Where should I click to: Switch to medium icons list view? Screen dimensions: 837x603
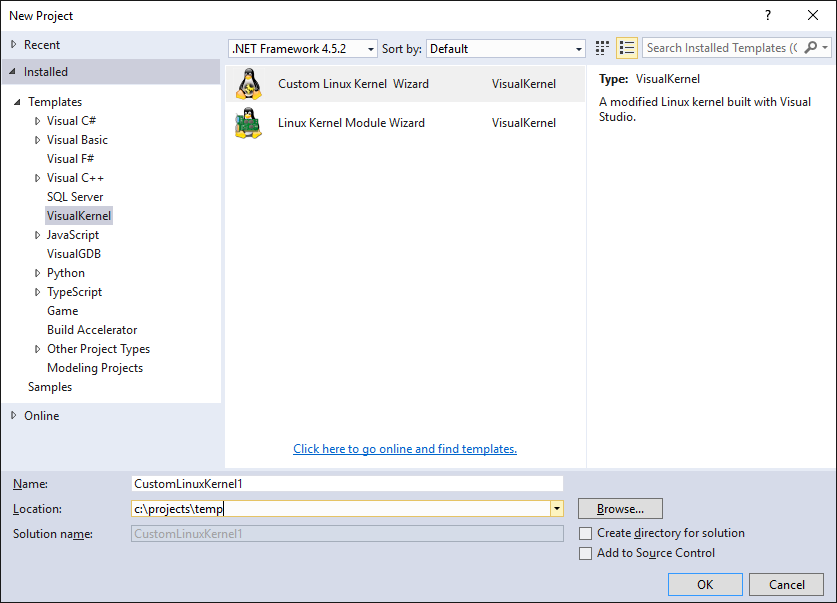pyautogui.click(x=627, y=49)
